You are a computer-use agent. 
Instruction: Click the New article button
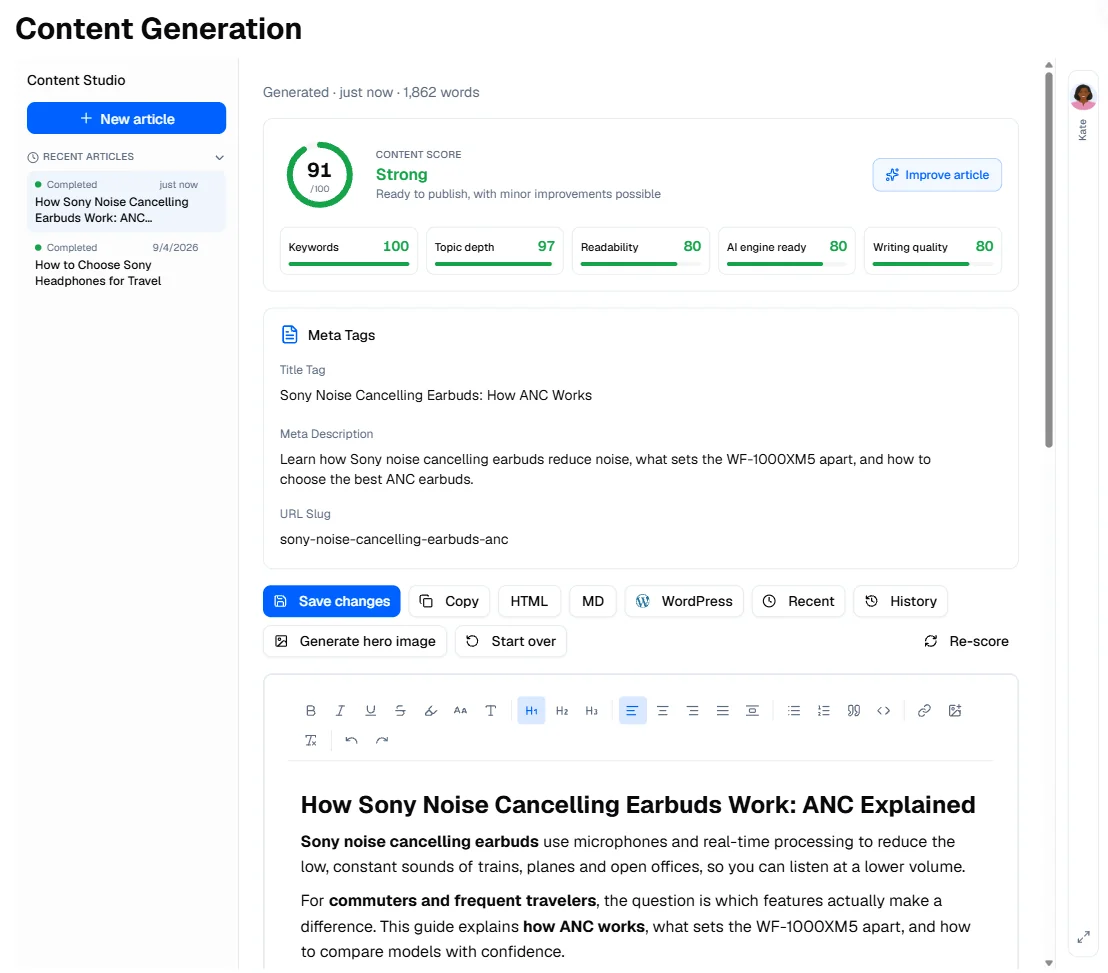(126, 118)
